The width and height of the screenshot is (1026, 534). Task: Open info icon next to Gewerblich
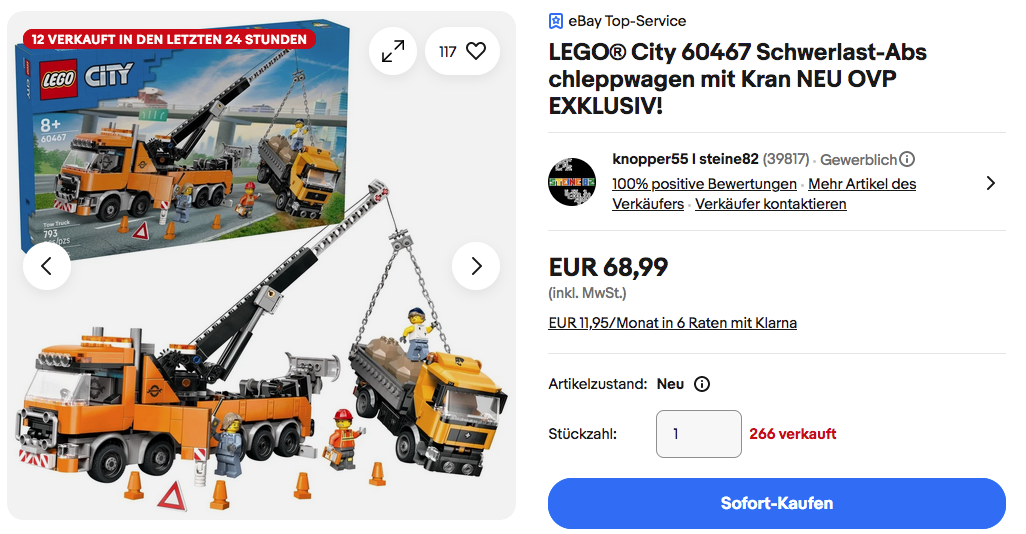(907, 159)
